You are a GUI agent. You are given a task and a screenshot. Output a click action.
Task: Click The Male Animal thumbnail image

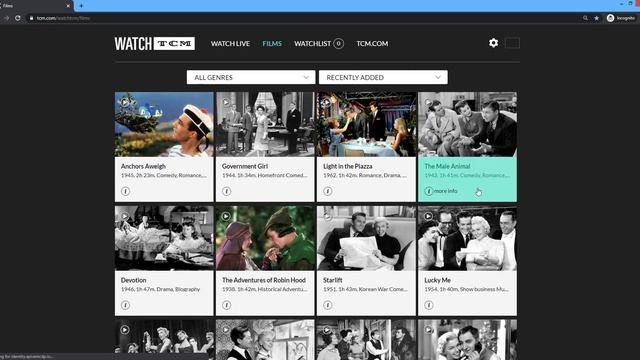pyautogui.click(x=467, y=124)
